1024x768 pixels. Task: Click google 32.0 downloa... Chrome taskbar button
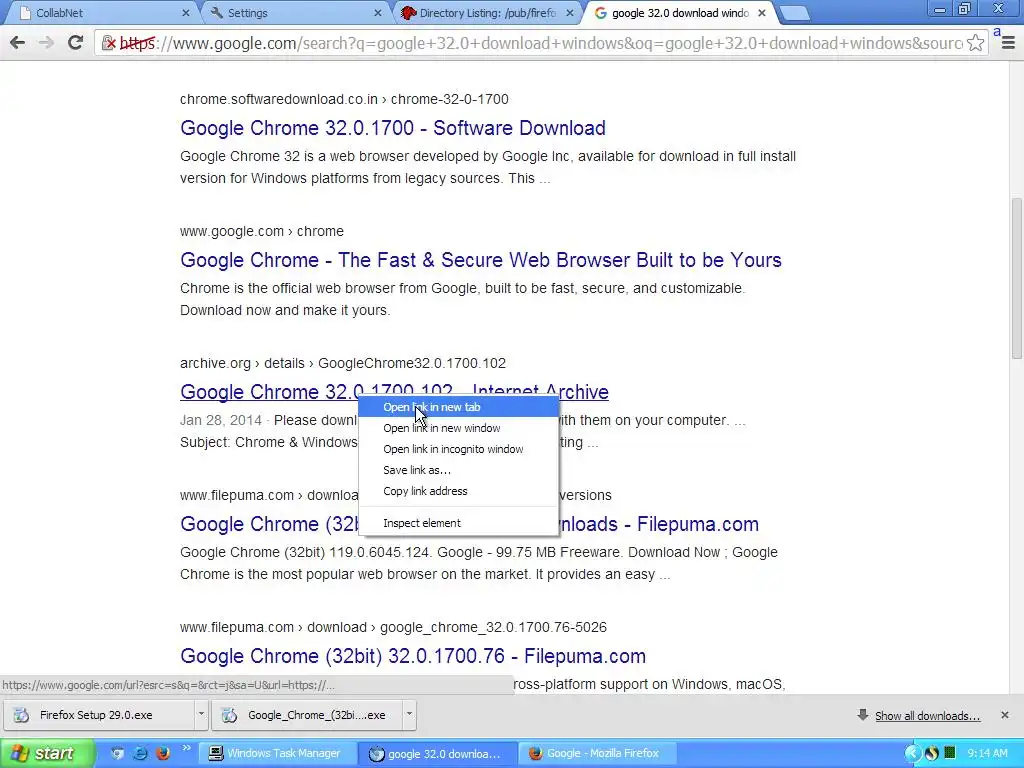click(x=436, y=754)
